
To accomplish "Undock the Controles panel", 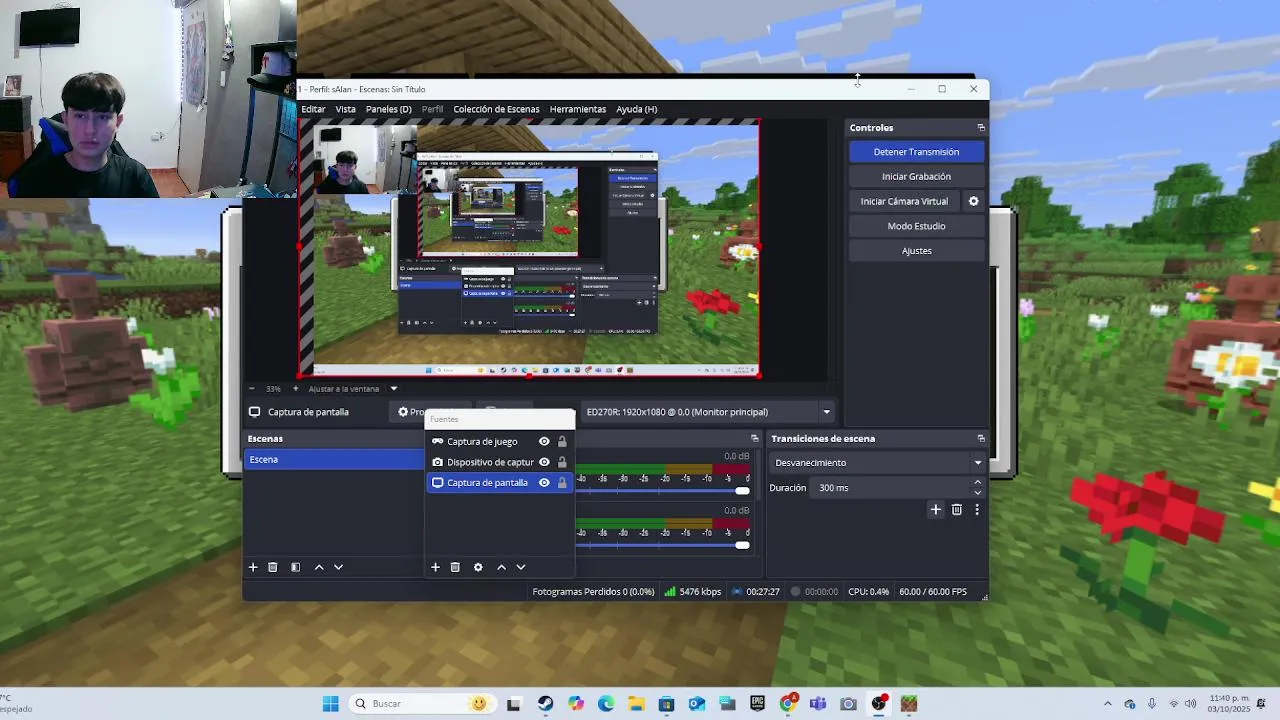I will [981, 128].
